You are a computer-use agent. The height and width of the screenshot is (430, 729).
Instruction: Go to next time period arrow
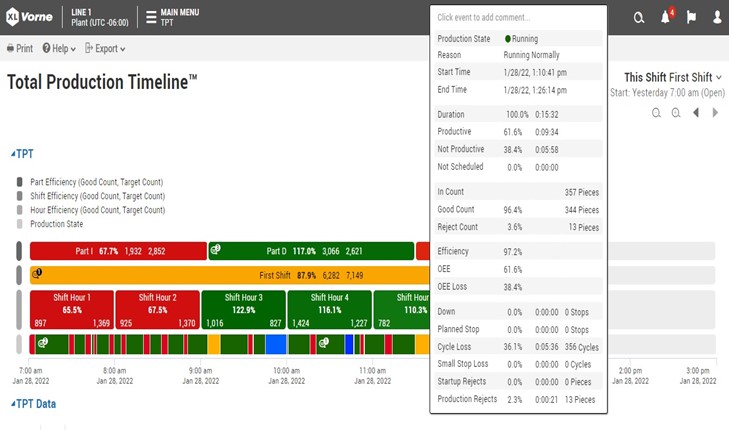(x=715, y=113)
